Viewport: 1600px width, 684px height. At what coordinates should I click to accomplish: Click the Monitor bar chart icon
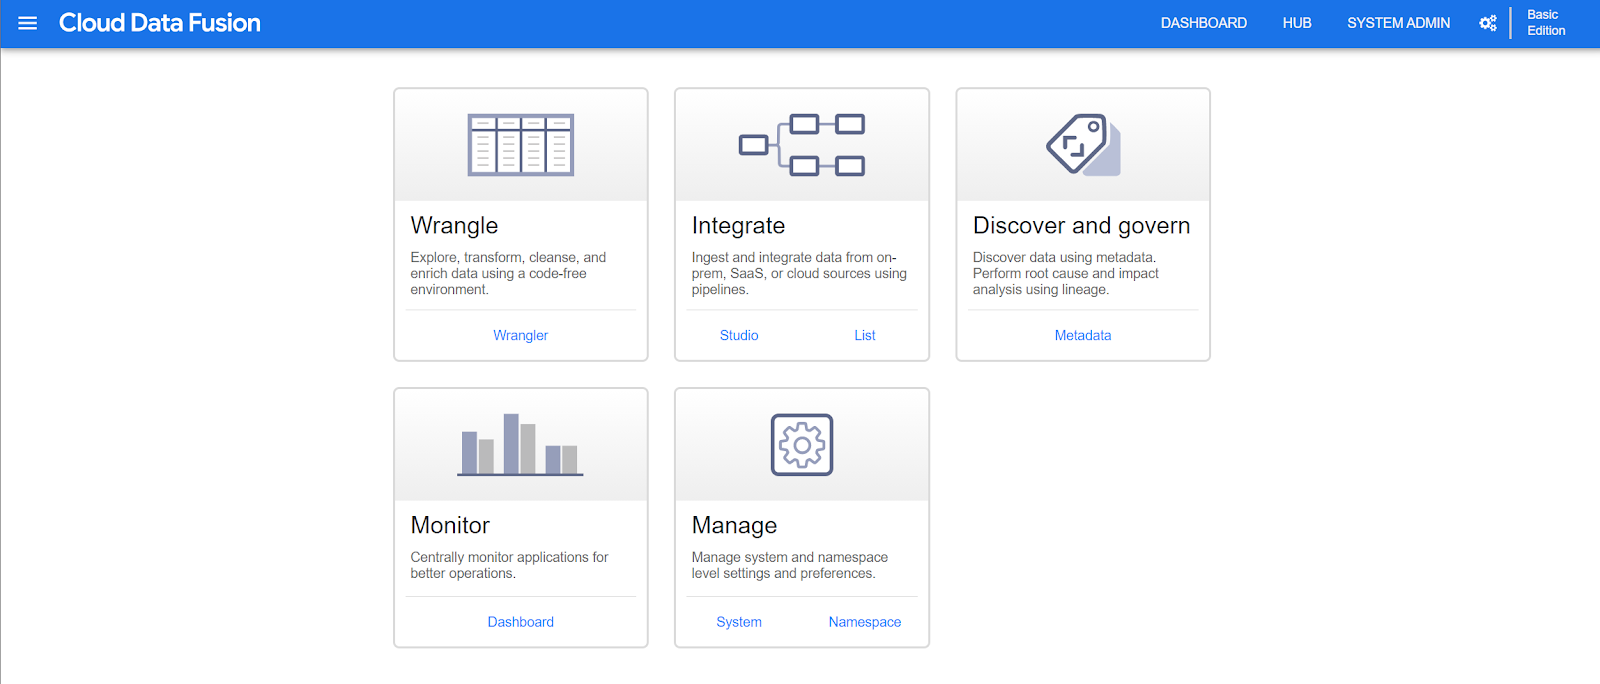[x=521, y=444]
